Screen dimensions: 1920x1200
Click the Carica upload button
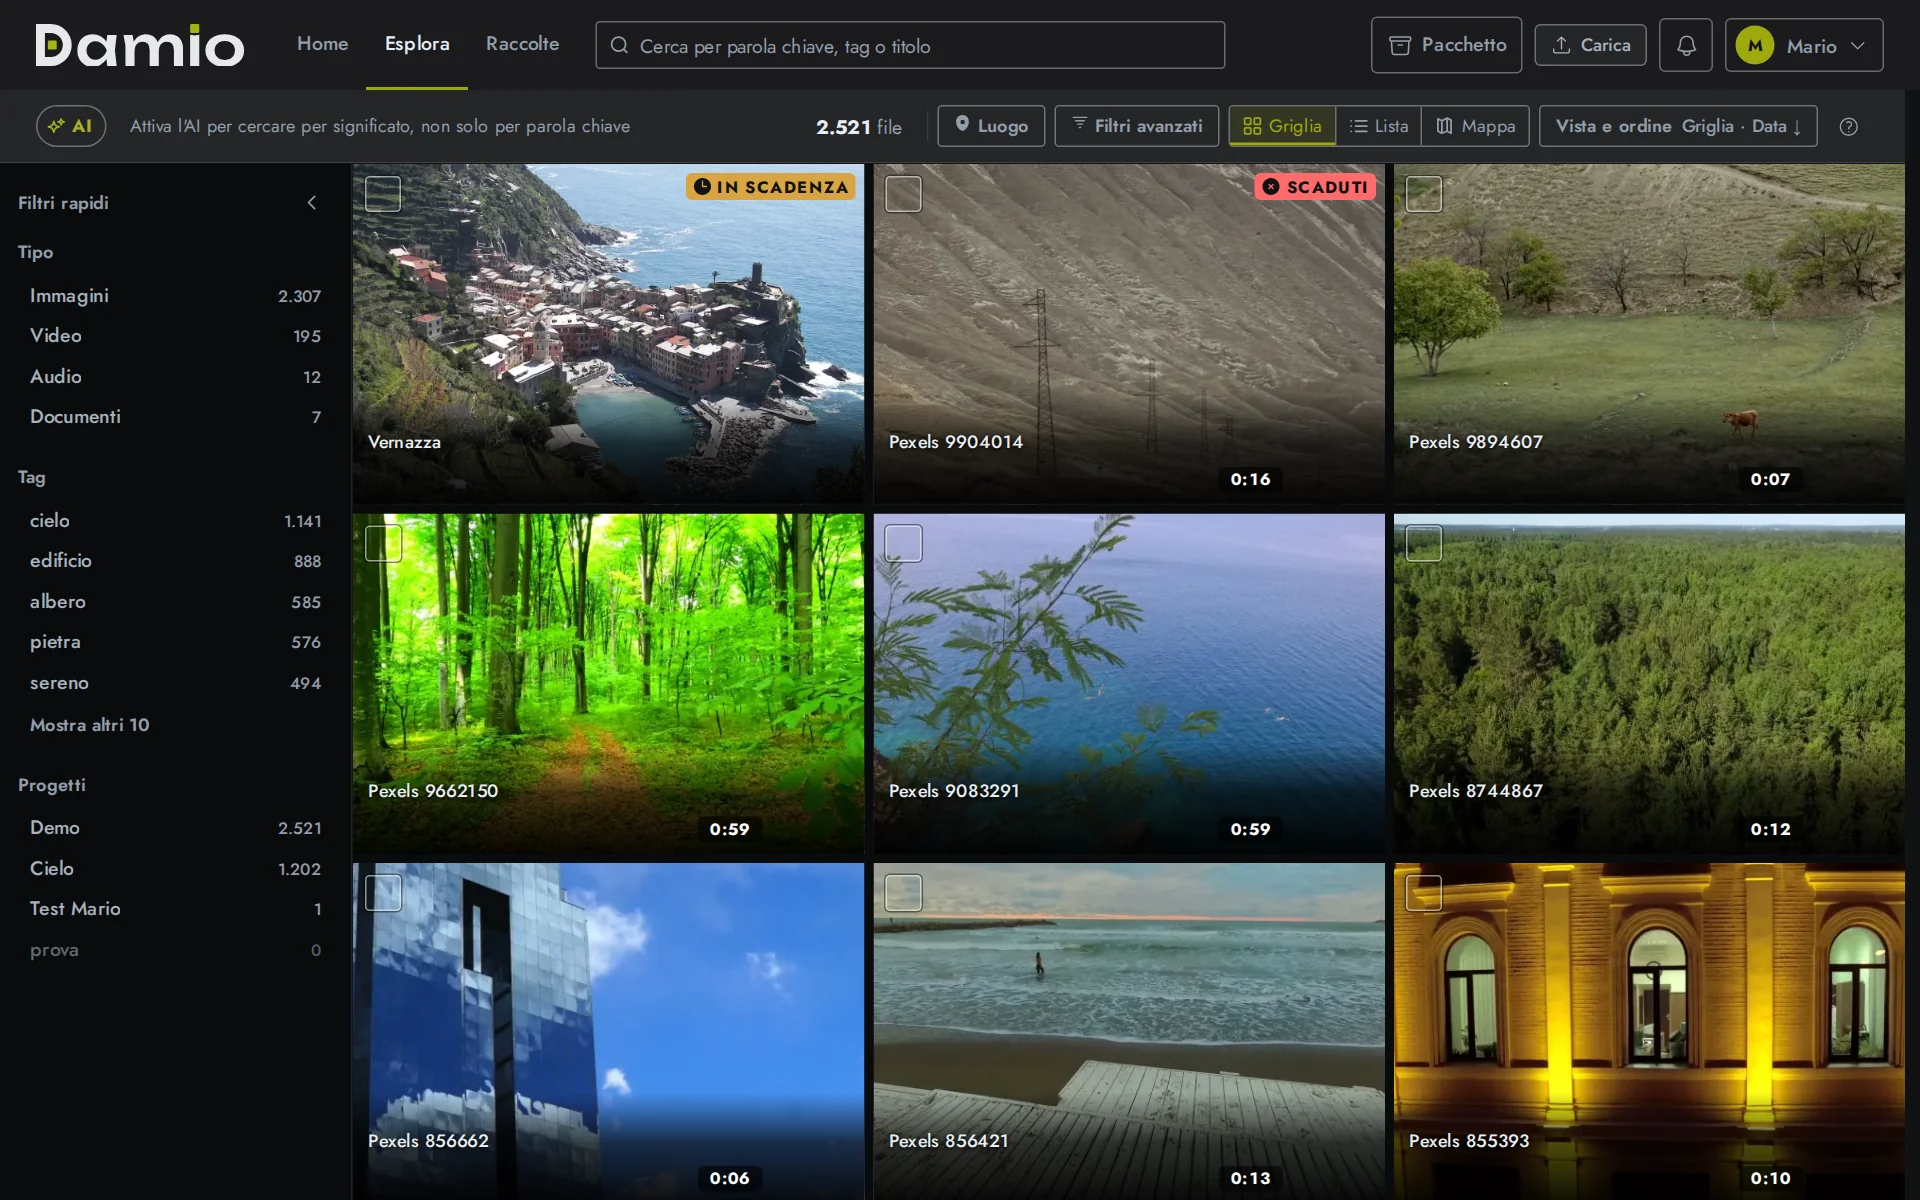[x=1590, y=45]
